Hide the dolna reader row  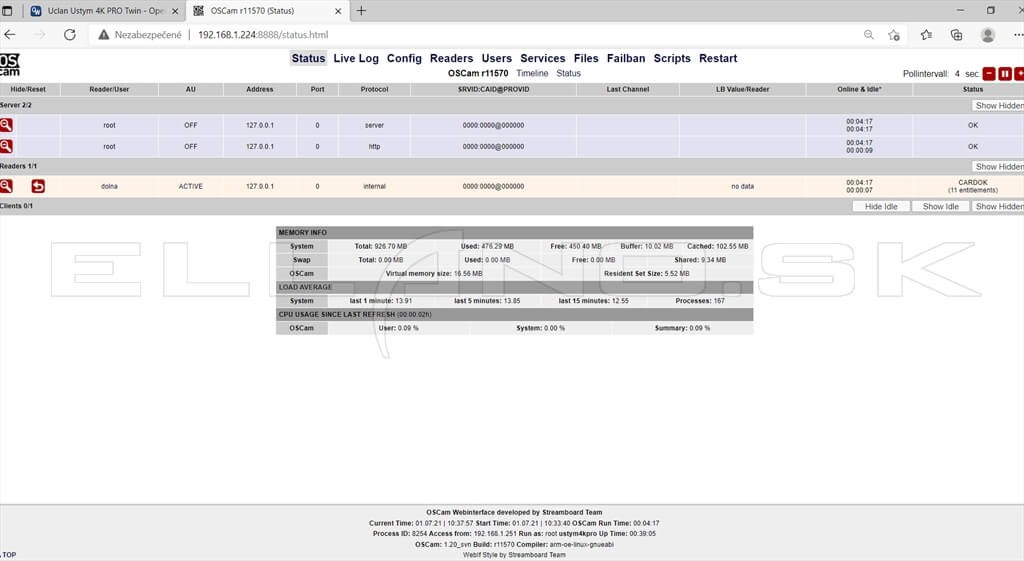pos(6,186)
